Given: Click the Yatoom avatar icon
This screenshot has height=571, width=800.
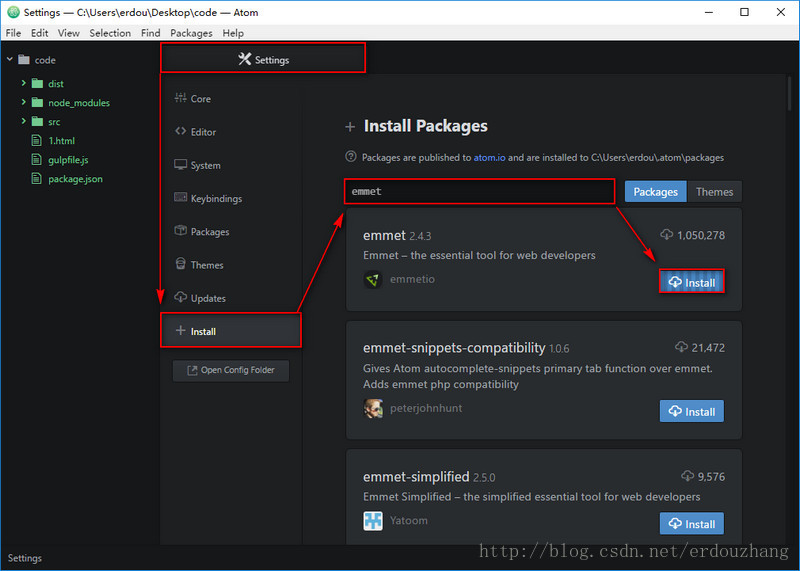Looking at the screenshot, I should point(373,521).
